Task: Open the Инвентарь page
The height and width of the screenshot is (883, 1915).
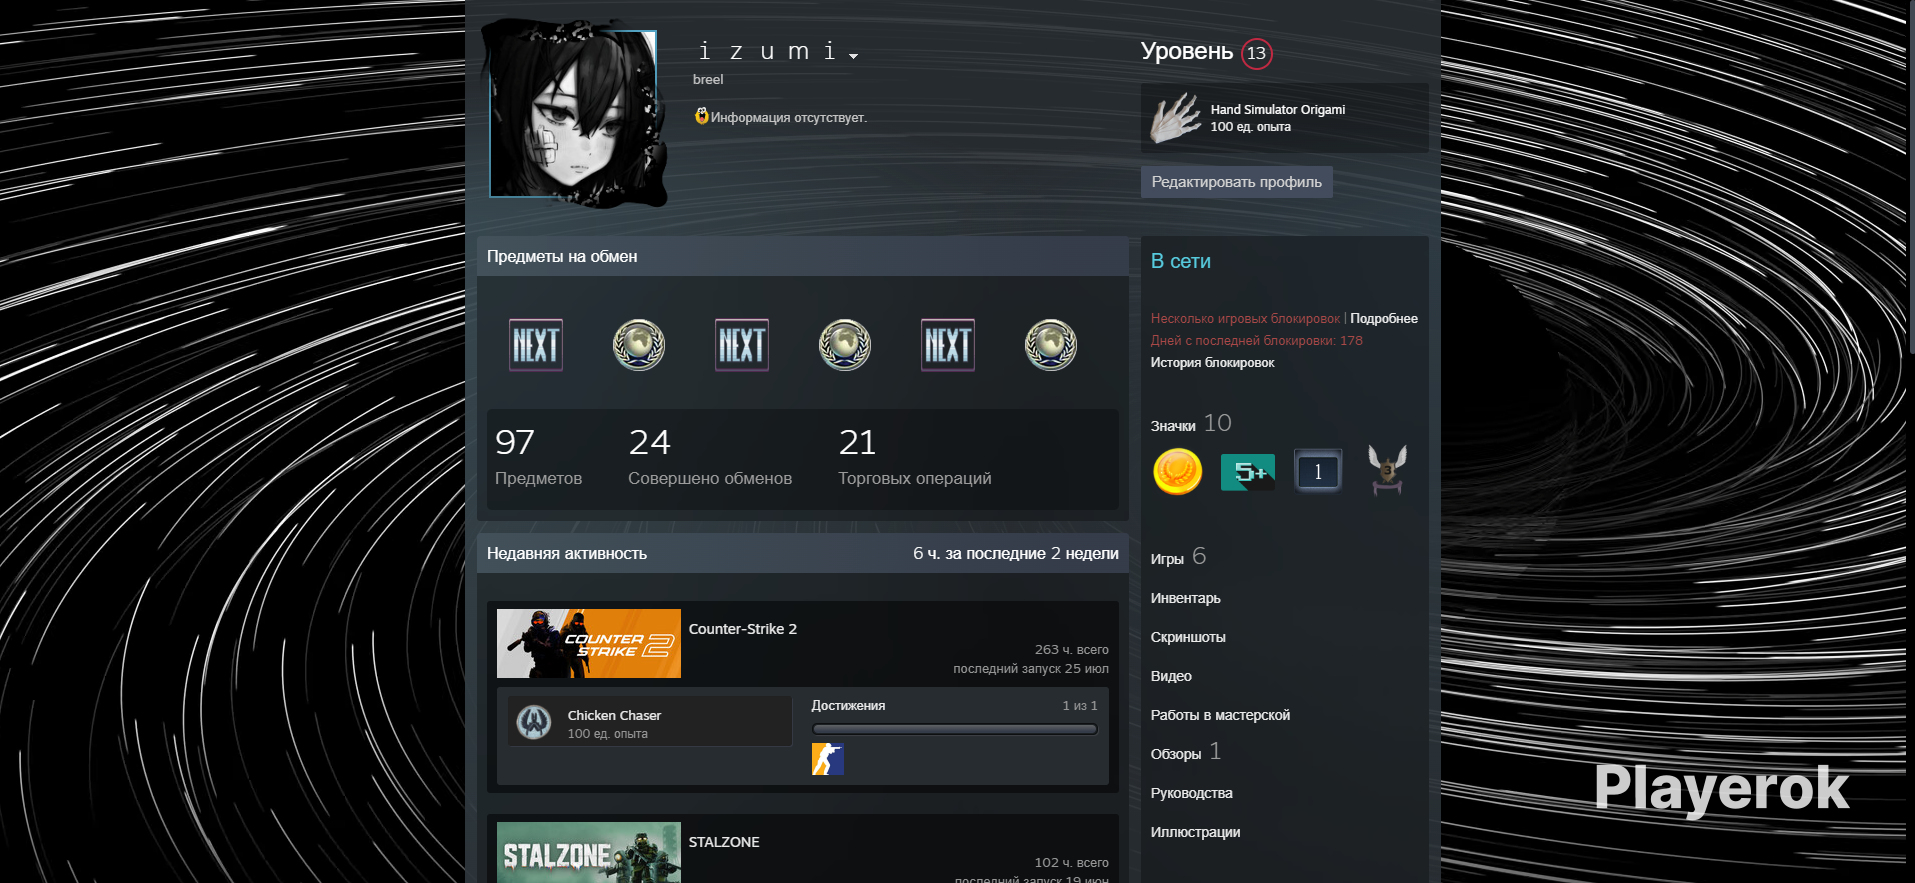Action: [x=1185, y=598]
